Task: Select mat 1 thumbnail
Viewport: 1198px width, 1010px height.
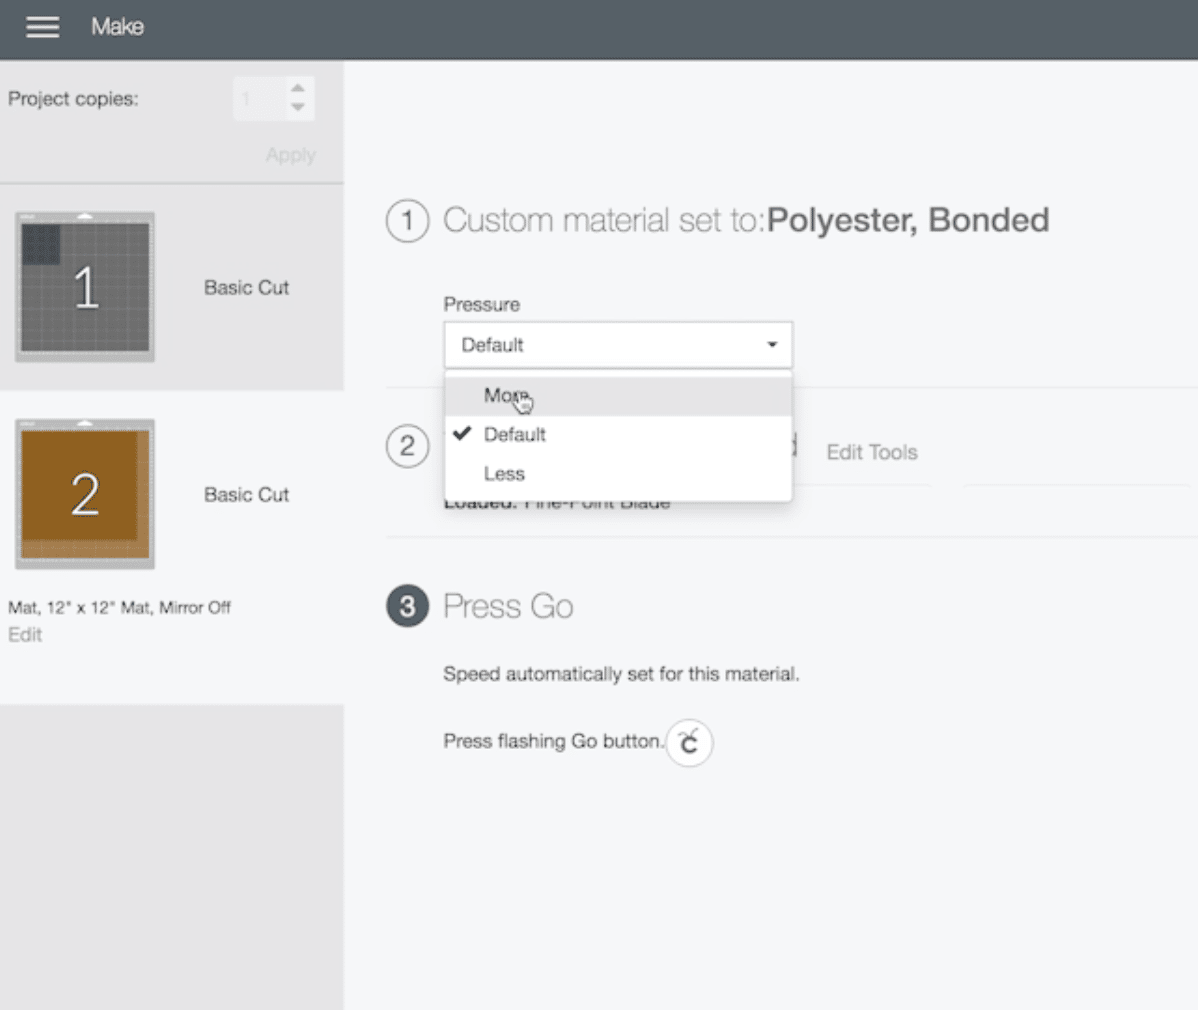Action: [85, 287]
